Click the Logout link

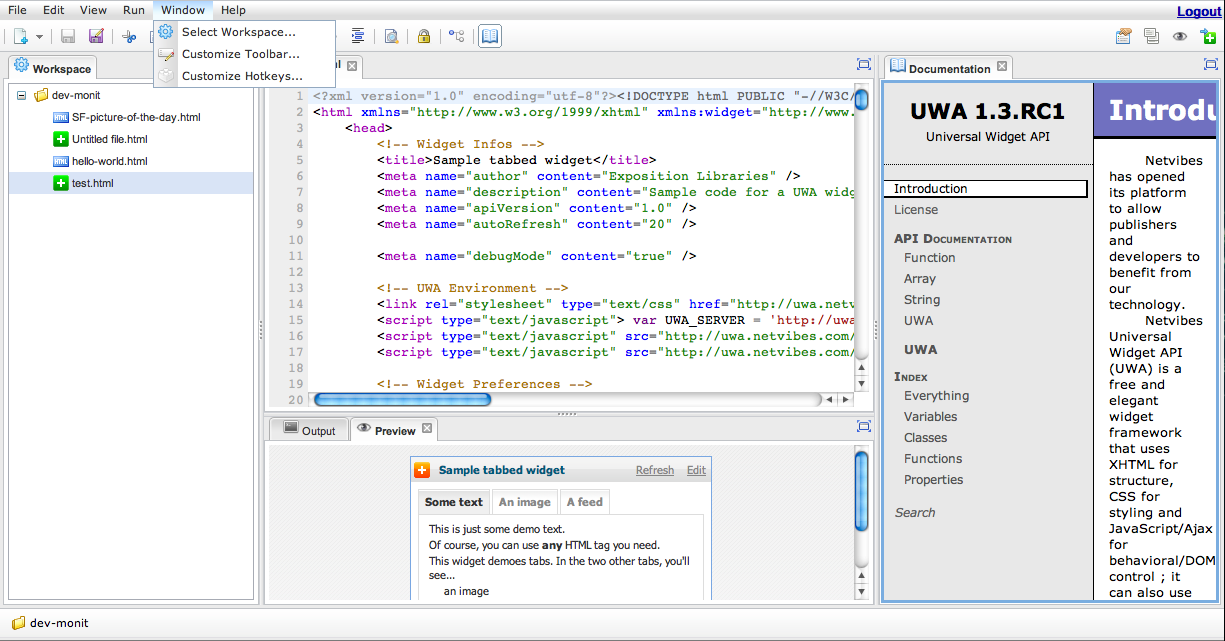click(1198, 11)
